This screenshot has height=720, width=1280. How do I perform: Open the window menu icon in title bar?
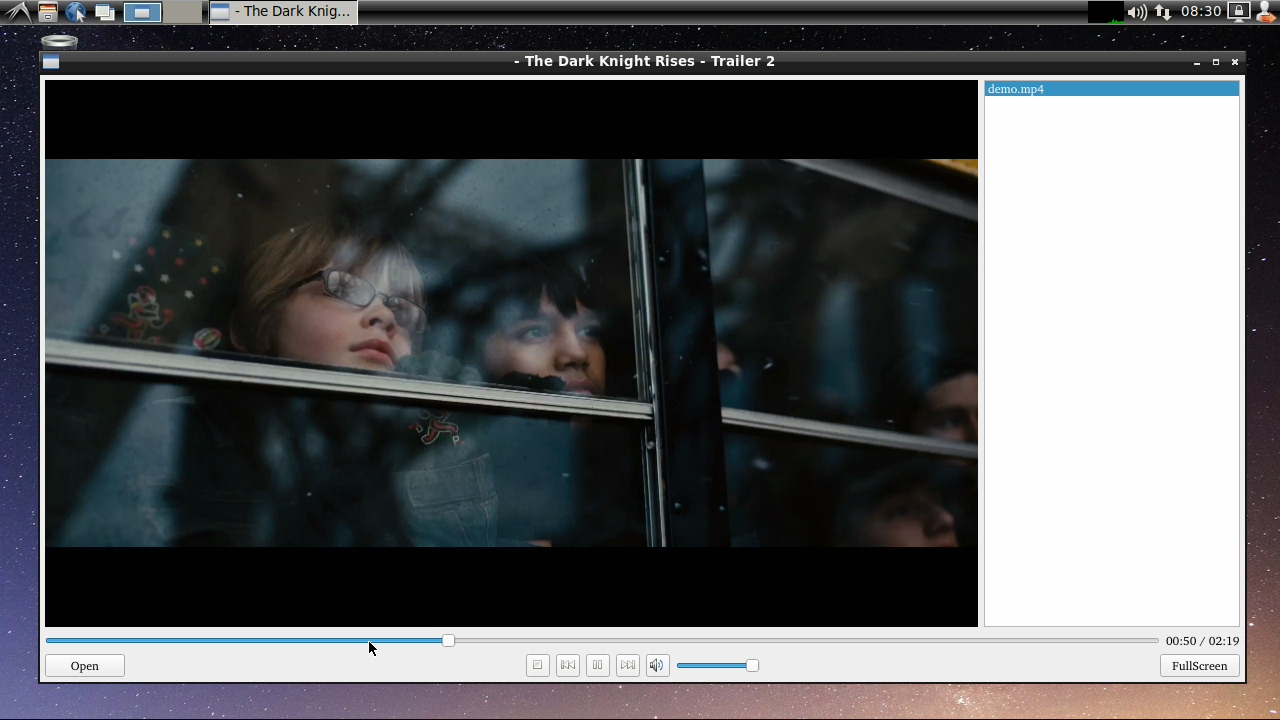pos(51,62)
